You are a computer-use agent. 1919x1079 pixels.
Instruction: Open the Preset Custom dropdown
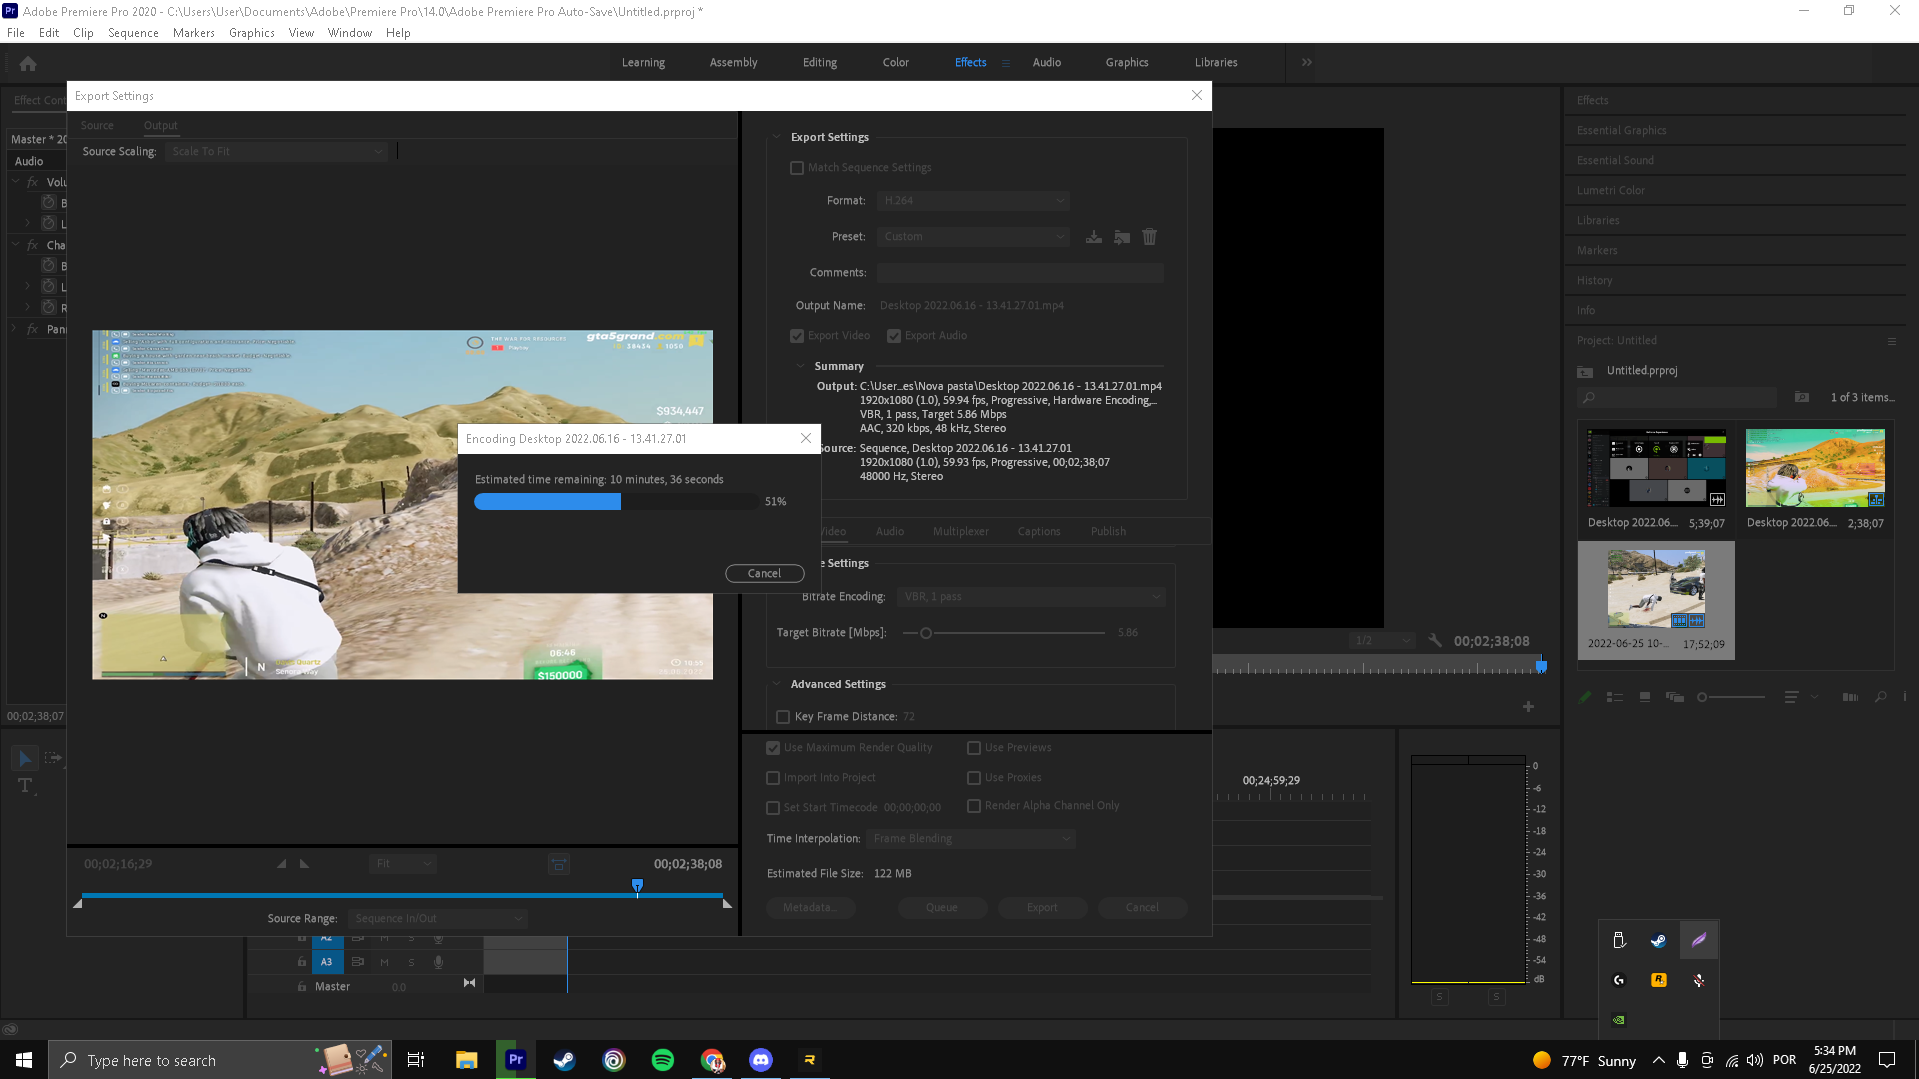973,237
